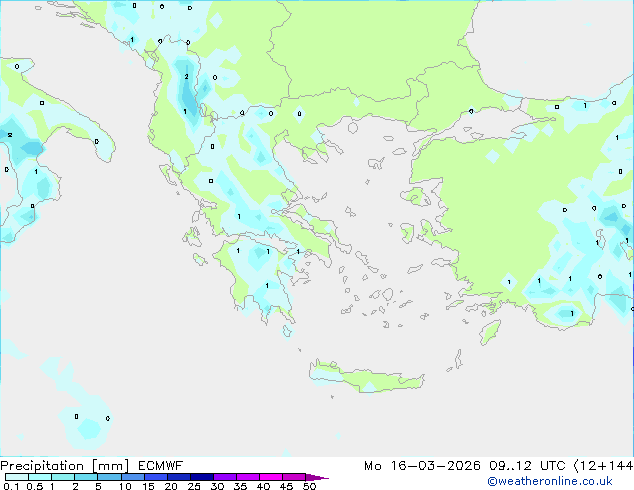The width and height of the screenshot is (634, 490).
Task: Click the '1' value over Crete's east Turkey coast blob
Action: click(572, 313)
